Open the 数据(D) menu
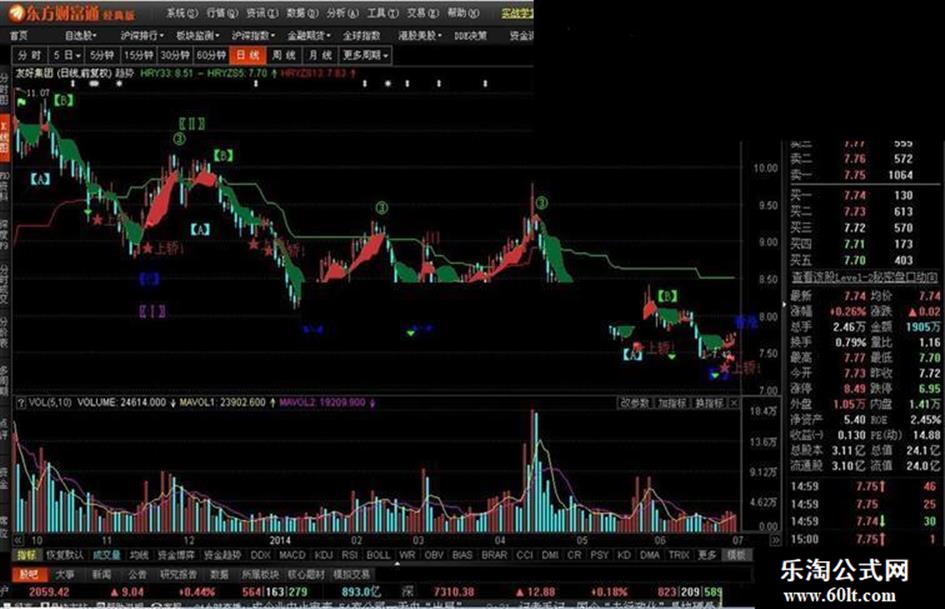Image resolution: width=945 pixels, height=609 pixels. click(303, 13)
